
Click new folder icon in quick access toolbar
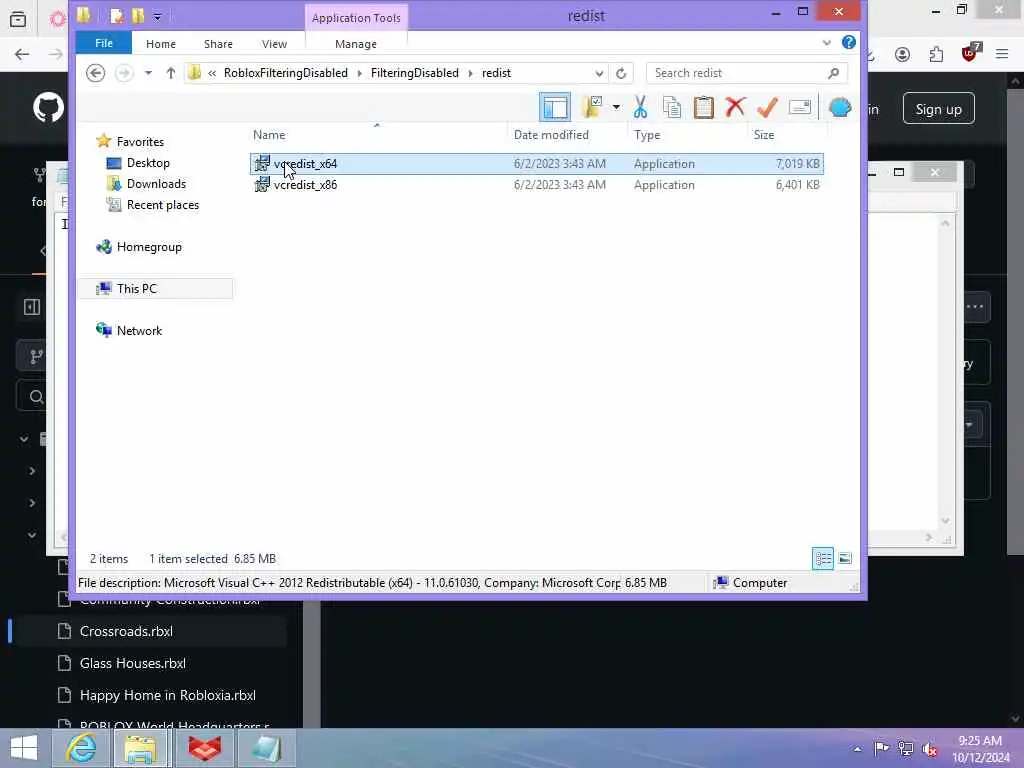pos(138,16)
